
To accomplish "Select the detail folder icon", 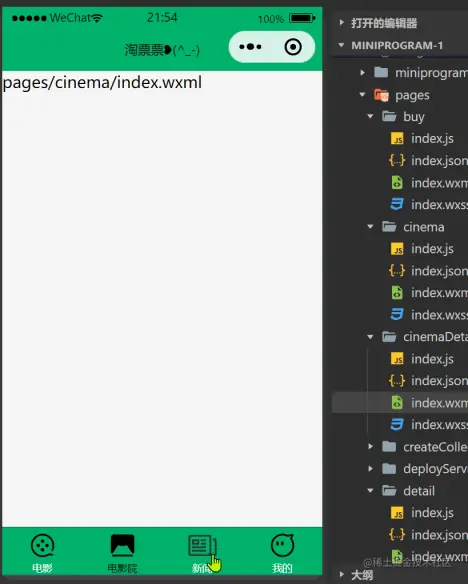I will [389, 491].
